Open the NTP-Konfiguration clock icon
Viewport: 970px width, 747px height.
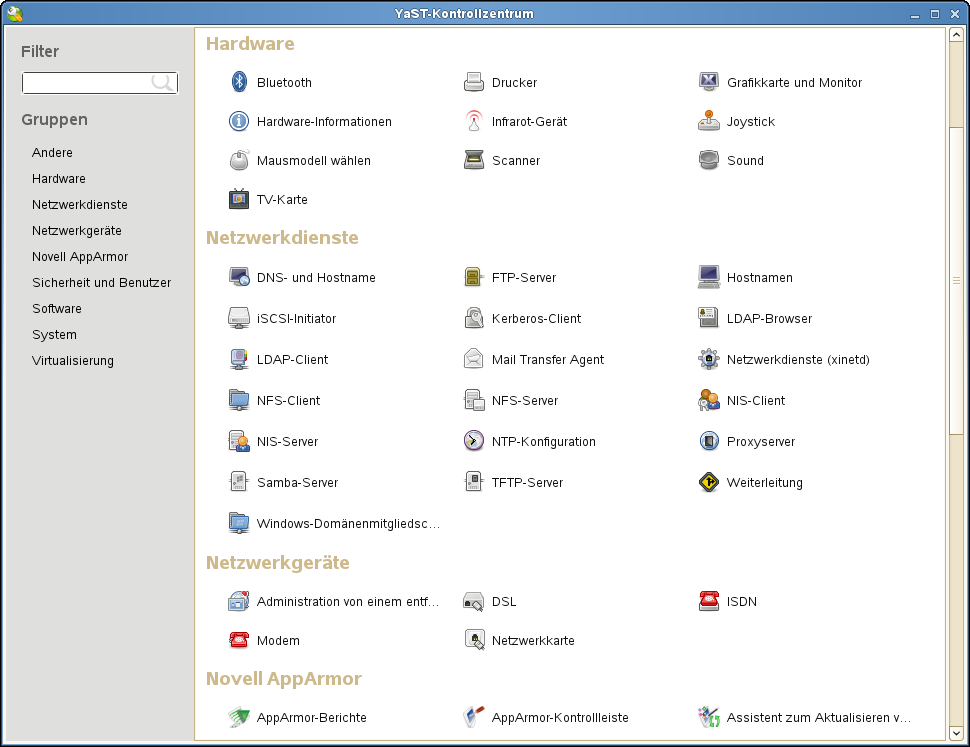pos(474,441)
